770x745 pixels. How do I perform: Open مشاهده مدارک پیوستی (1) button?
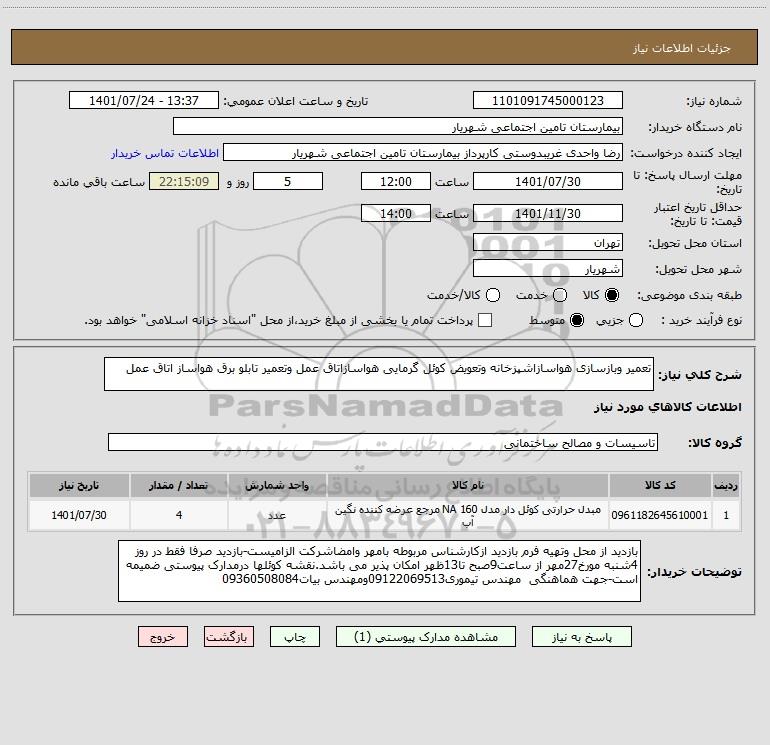pyautogui.click(x=426, y=637)
